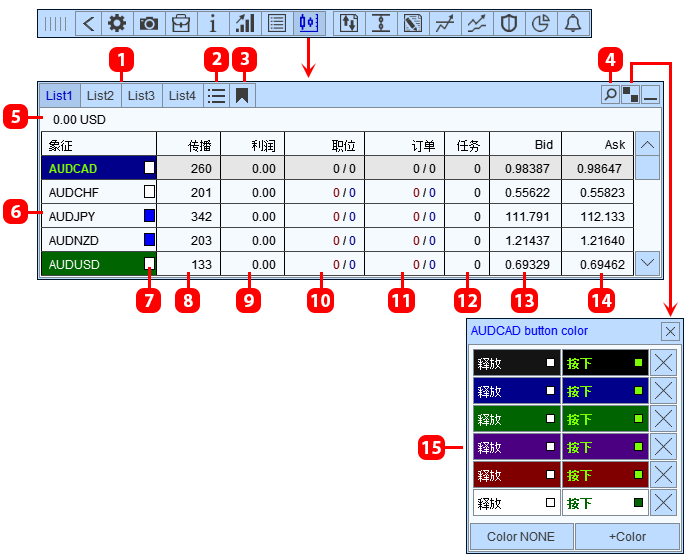The image size is (693, 556).
Task: Click the double trend lines icon
Action: pos(477,23)
